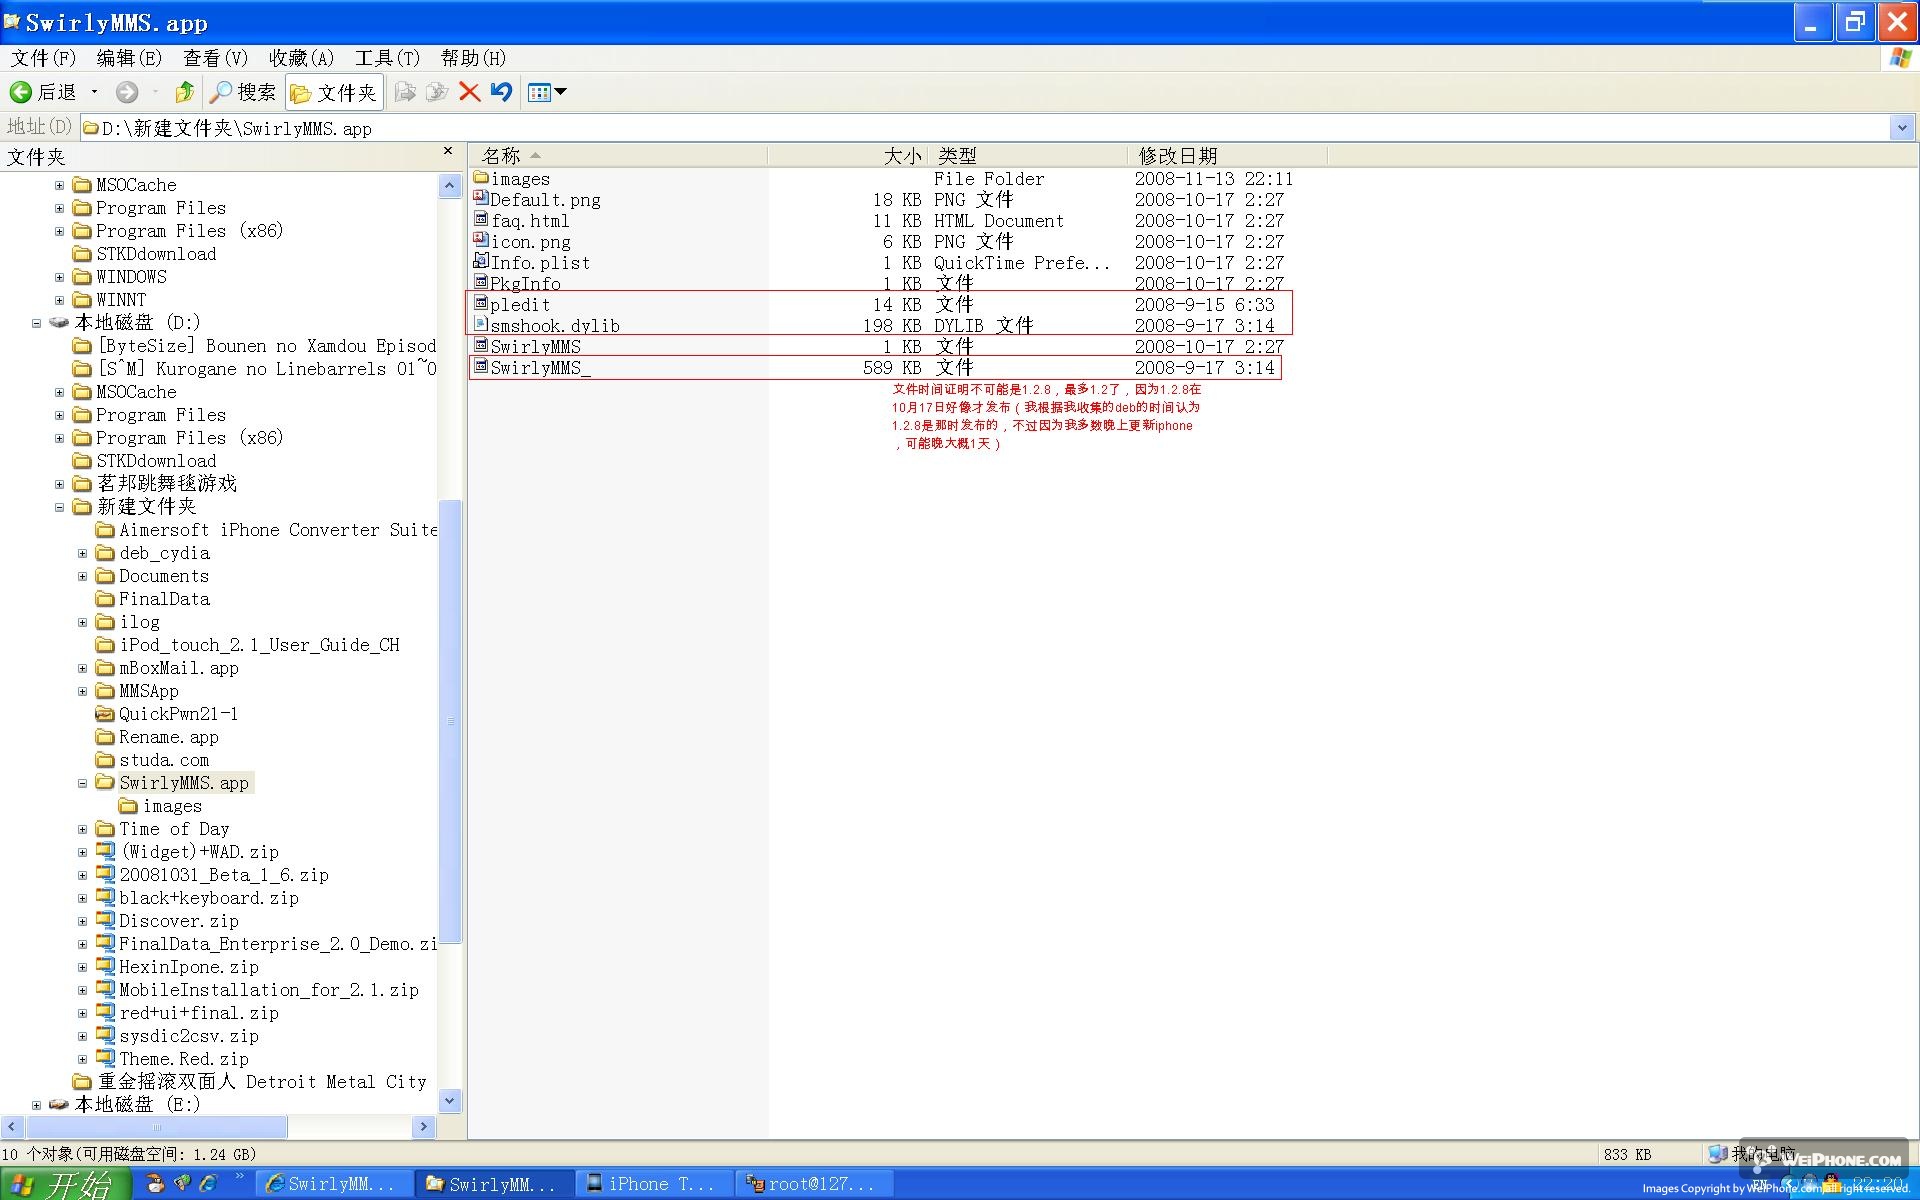Select the smshook.dylib file
This screenshot has width=1920, height=1200.
pyautogui.click(x=553, y=325)
